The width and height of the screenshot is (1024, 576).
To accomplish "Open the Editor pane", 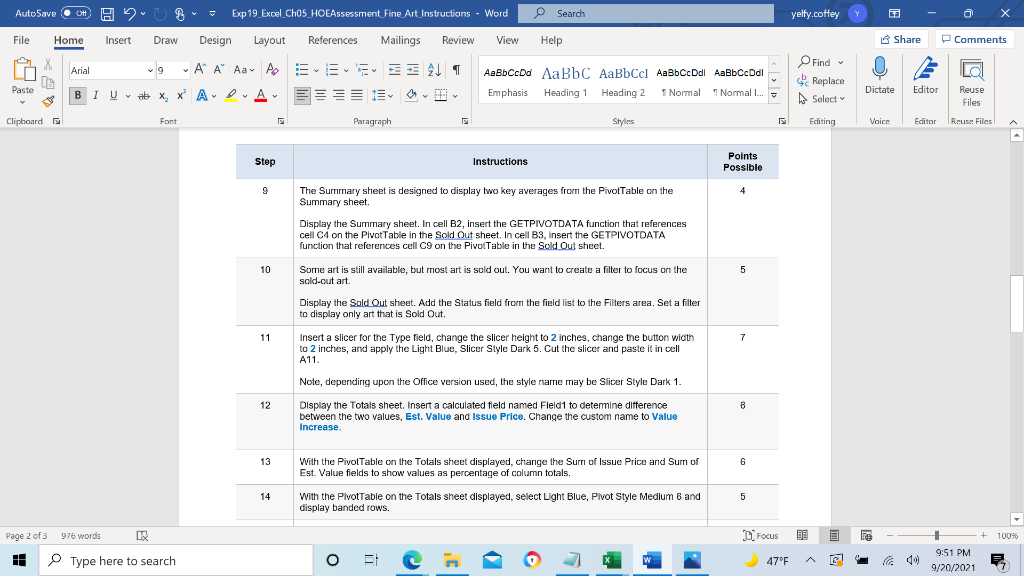I will tap(925, 73).
